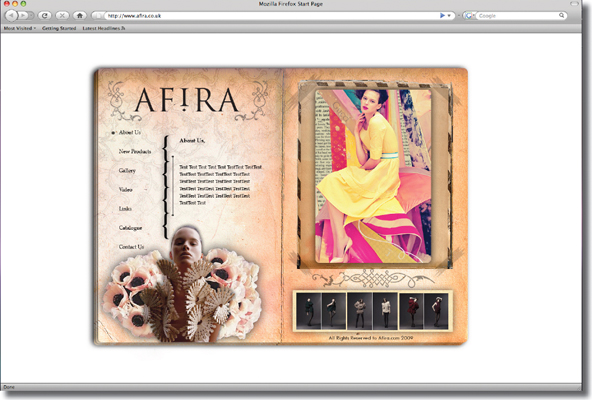The width and height of the screenshot is (598, 400).
Task: Click the search magnifier icon
Action: (x=561, y=16)
